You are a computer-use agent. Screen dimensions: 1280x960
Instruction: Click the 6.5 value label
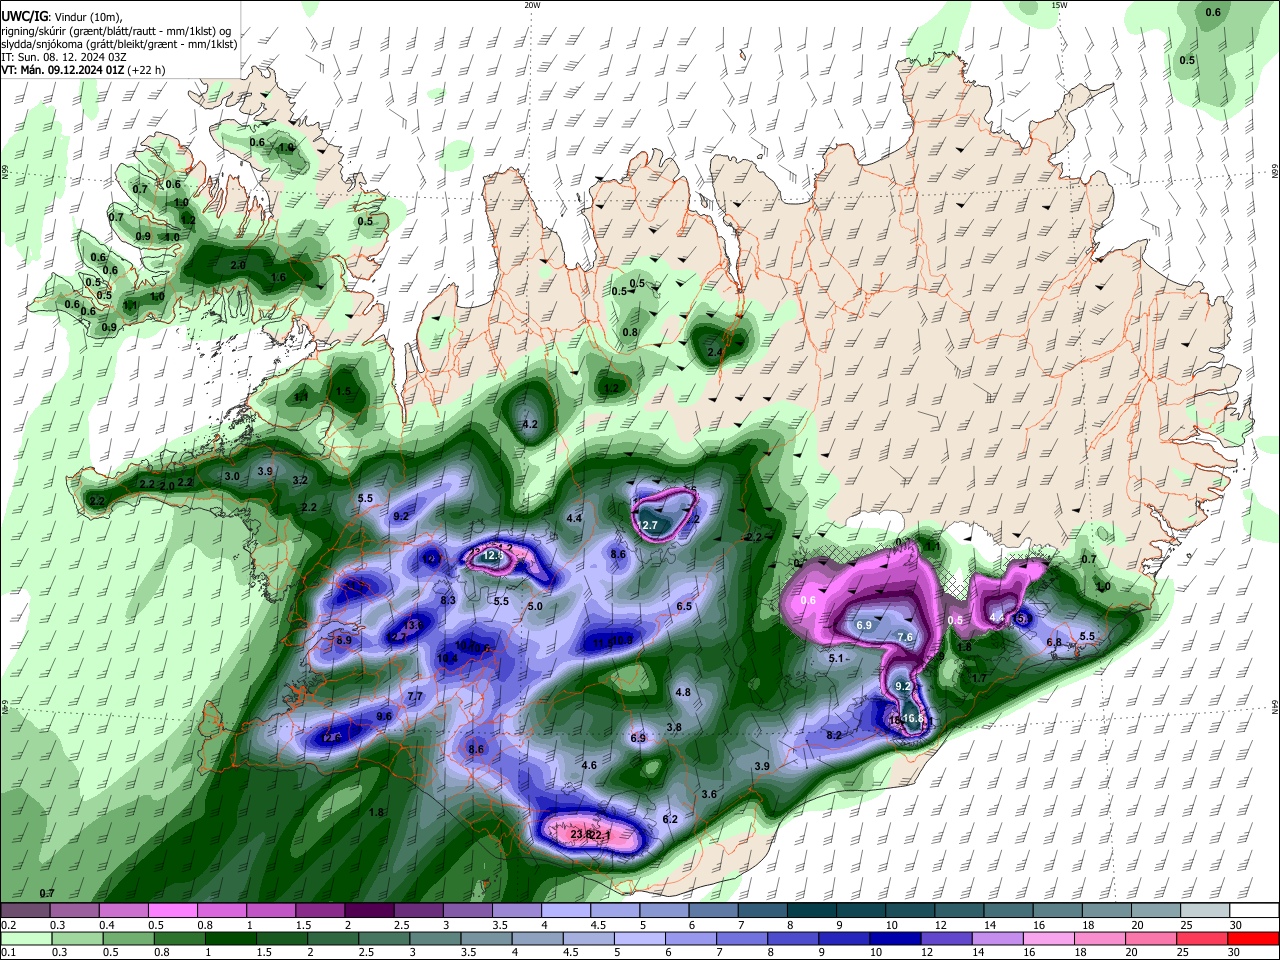tap(684, 606)
